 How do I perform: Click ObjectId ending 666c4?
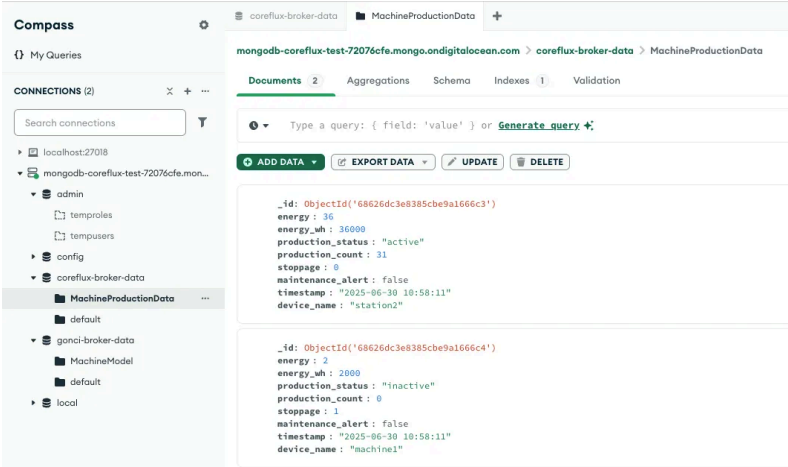400,348
